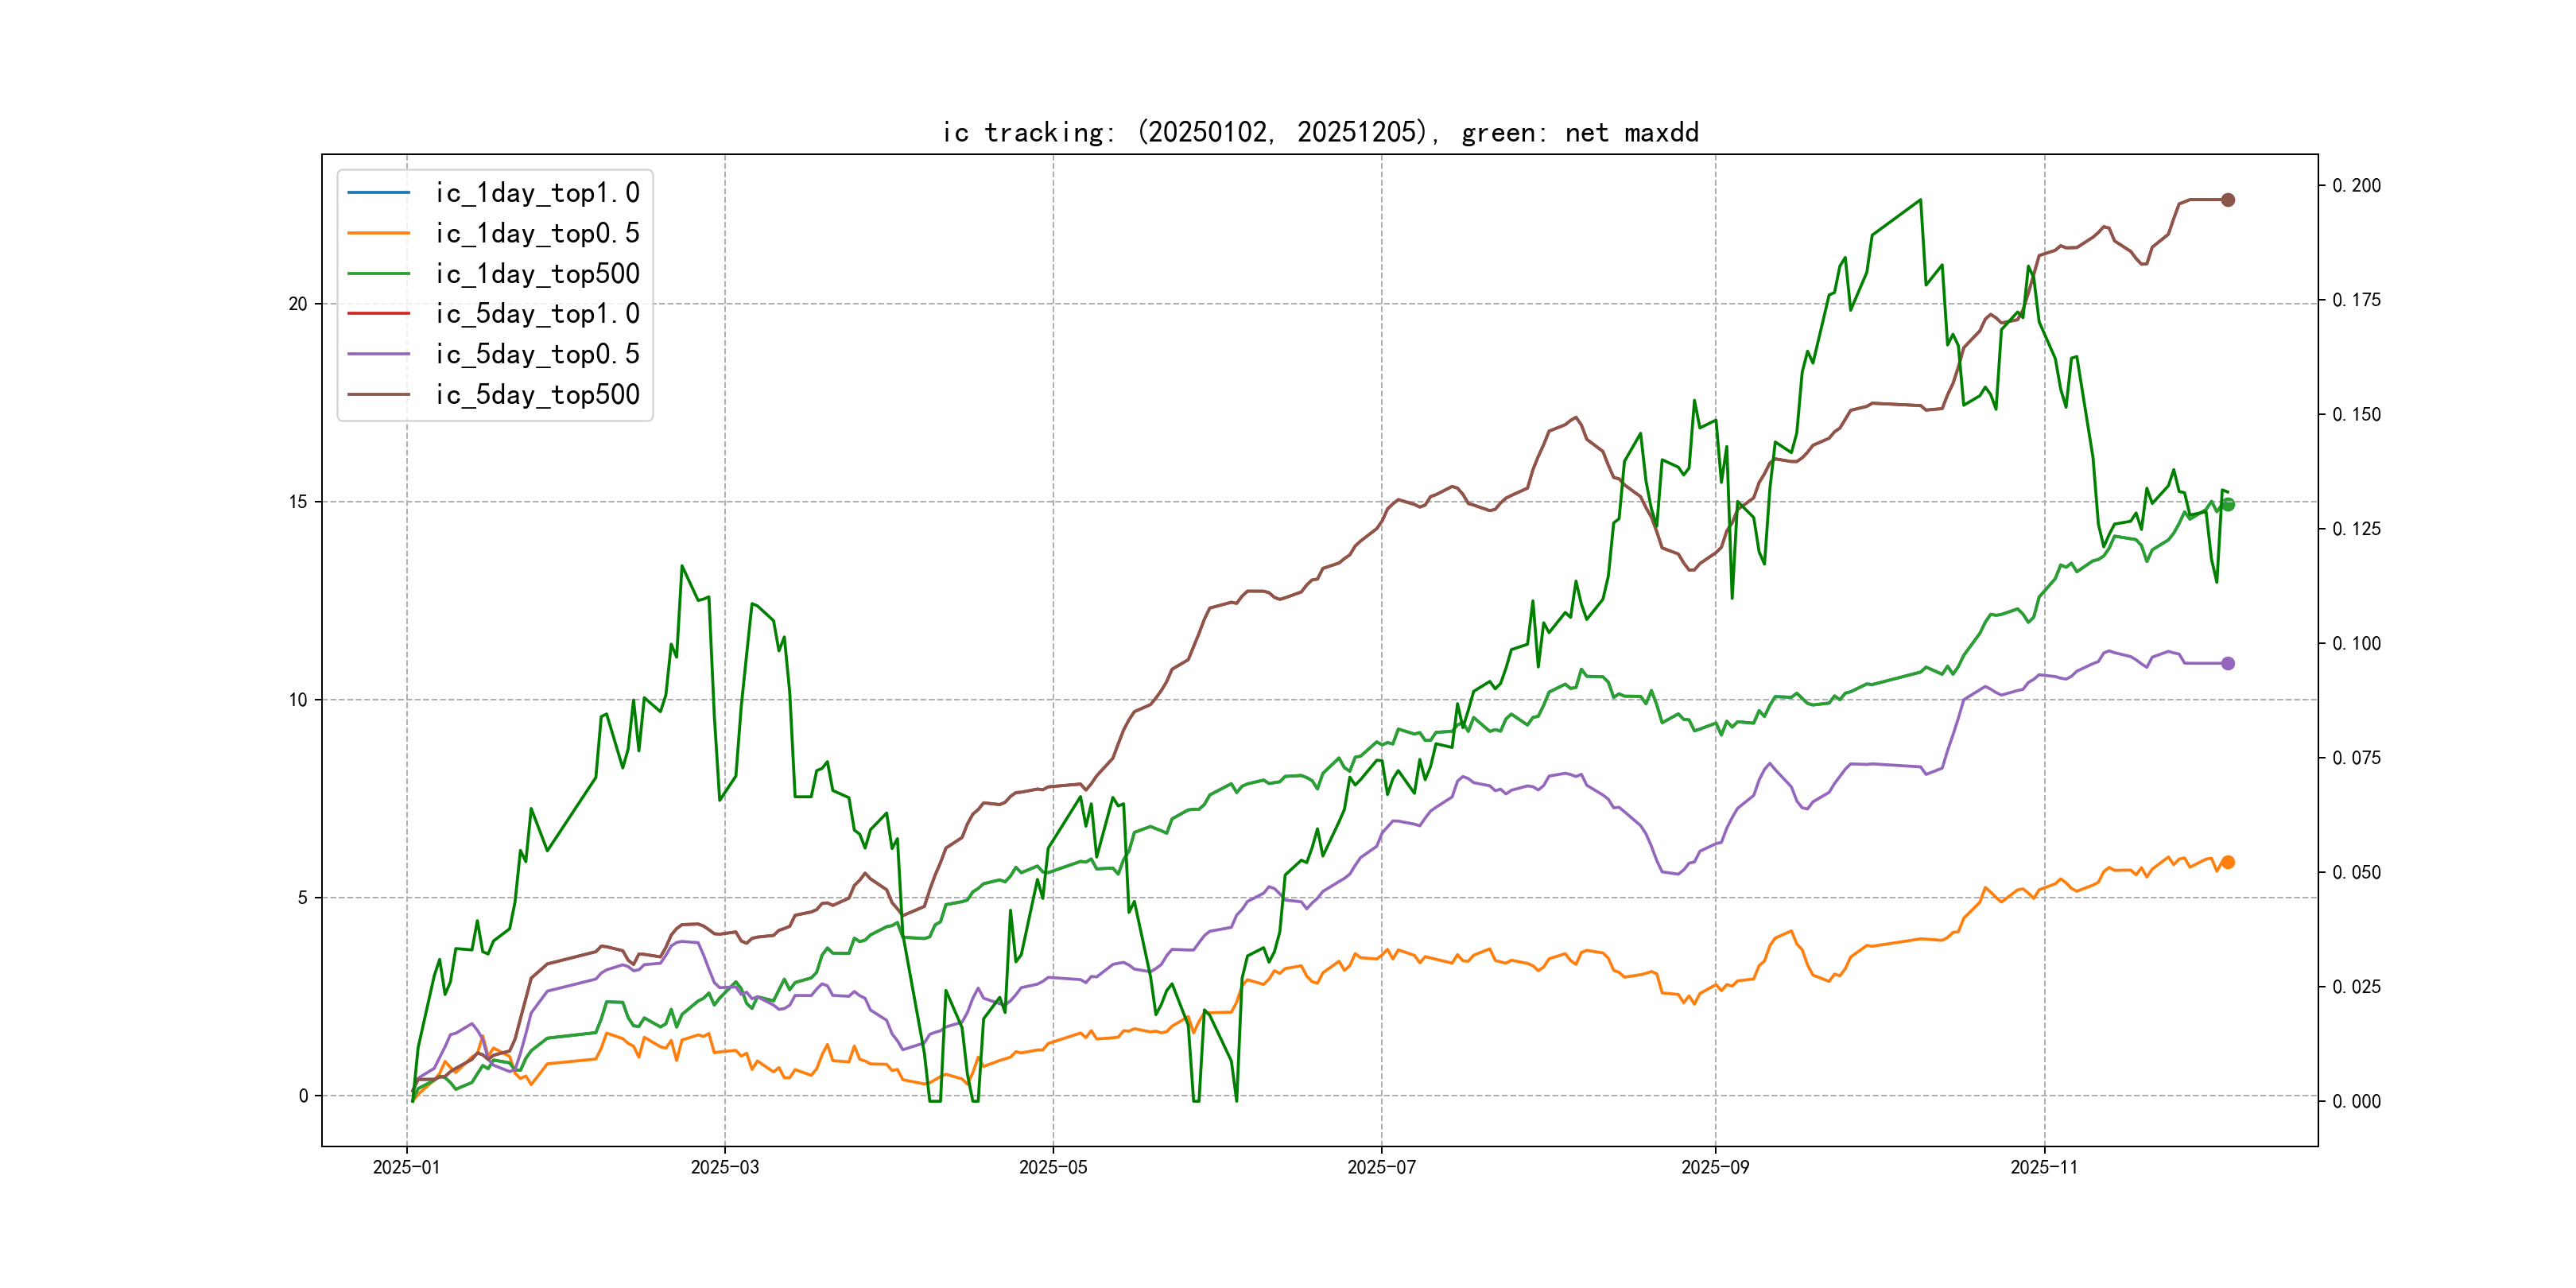Click the green ic_1day_top500 legend swatch

tap(378, 273)
